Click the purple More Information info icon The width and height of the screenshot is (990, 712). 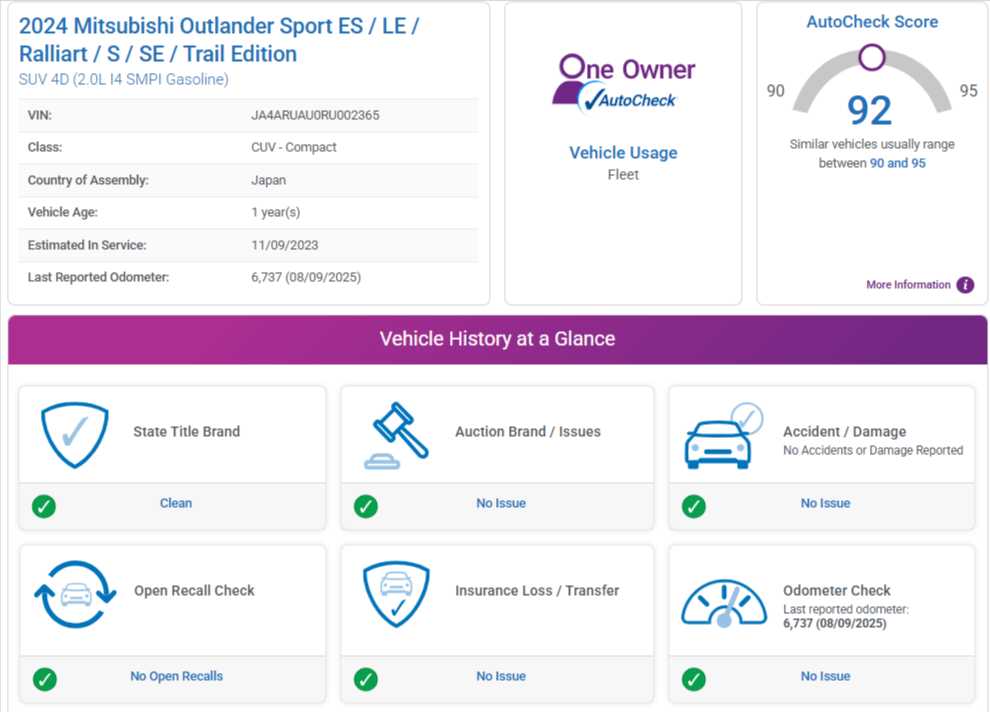coord(965,285)
